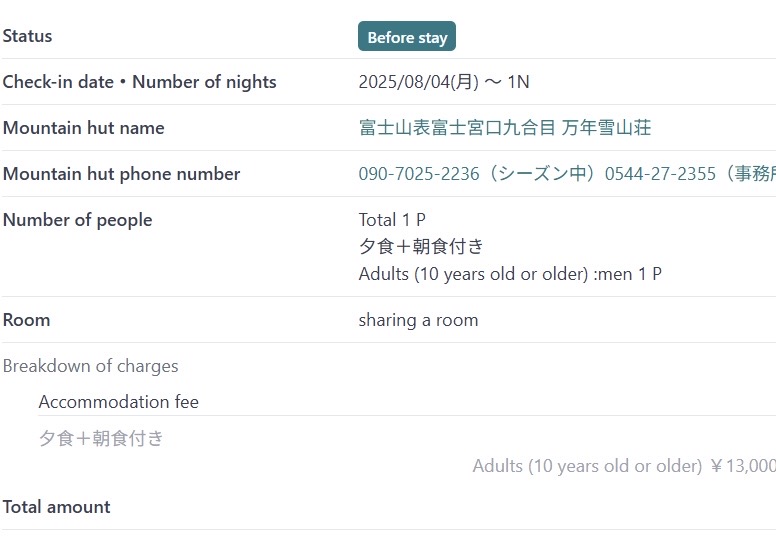Click the Breakdown of charges heading
This screenshot has width=776, height=544.
point(91,366)
